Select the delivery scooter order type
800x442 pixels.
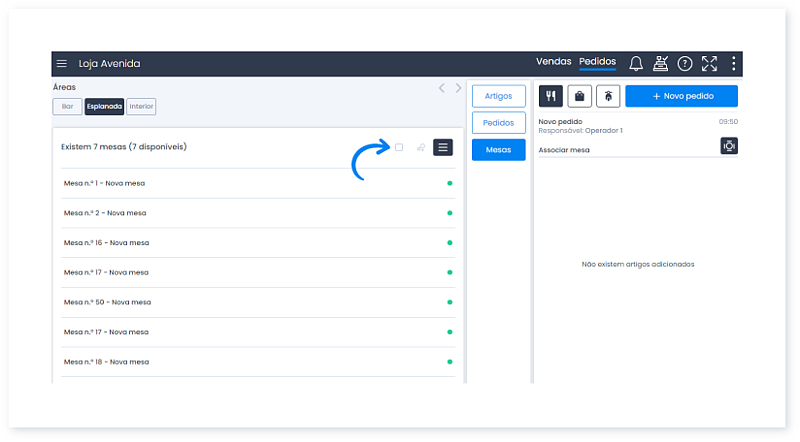[607, 96]
